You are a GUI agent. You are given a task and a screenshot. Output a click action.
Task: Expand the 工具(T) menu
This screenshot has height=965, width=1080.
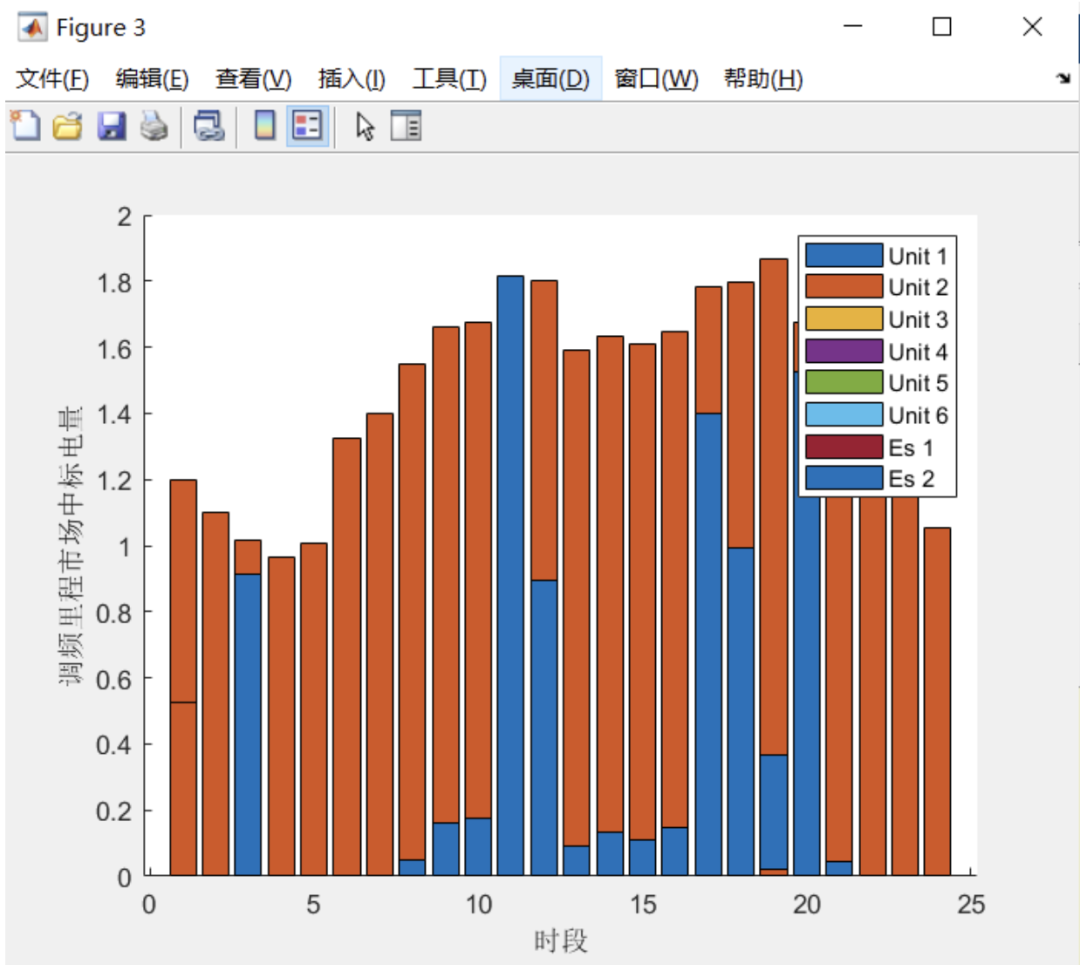(x=449, y=79)
